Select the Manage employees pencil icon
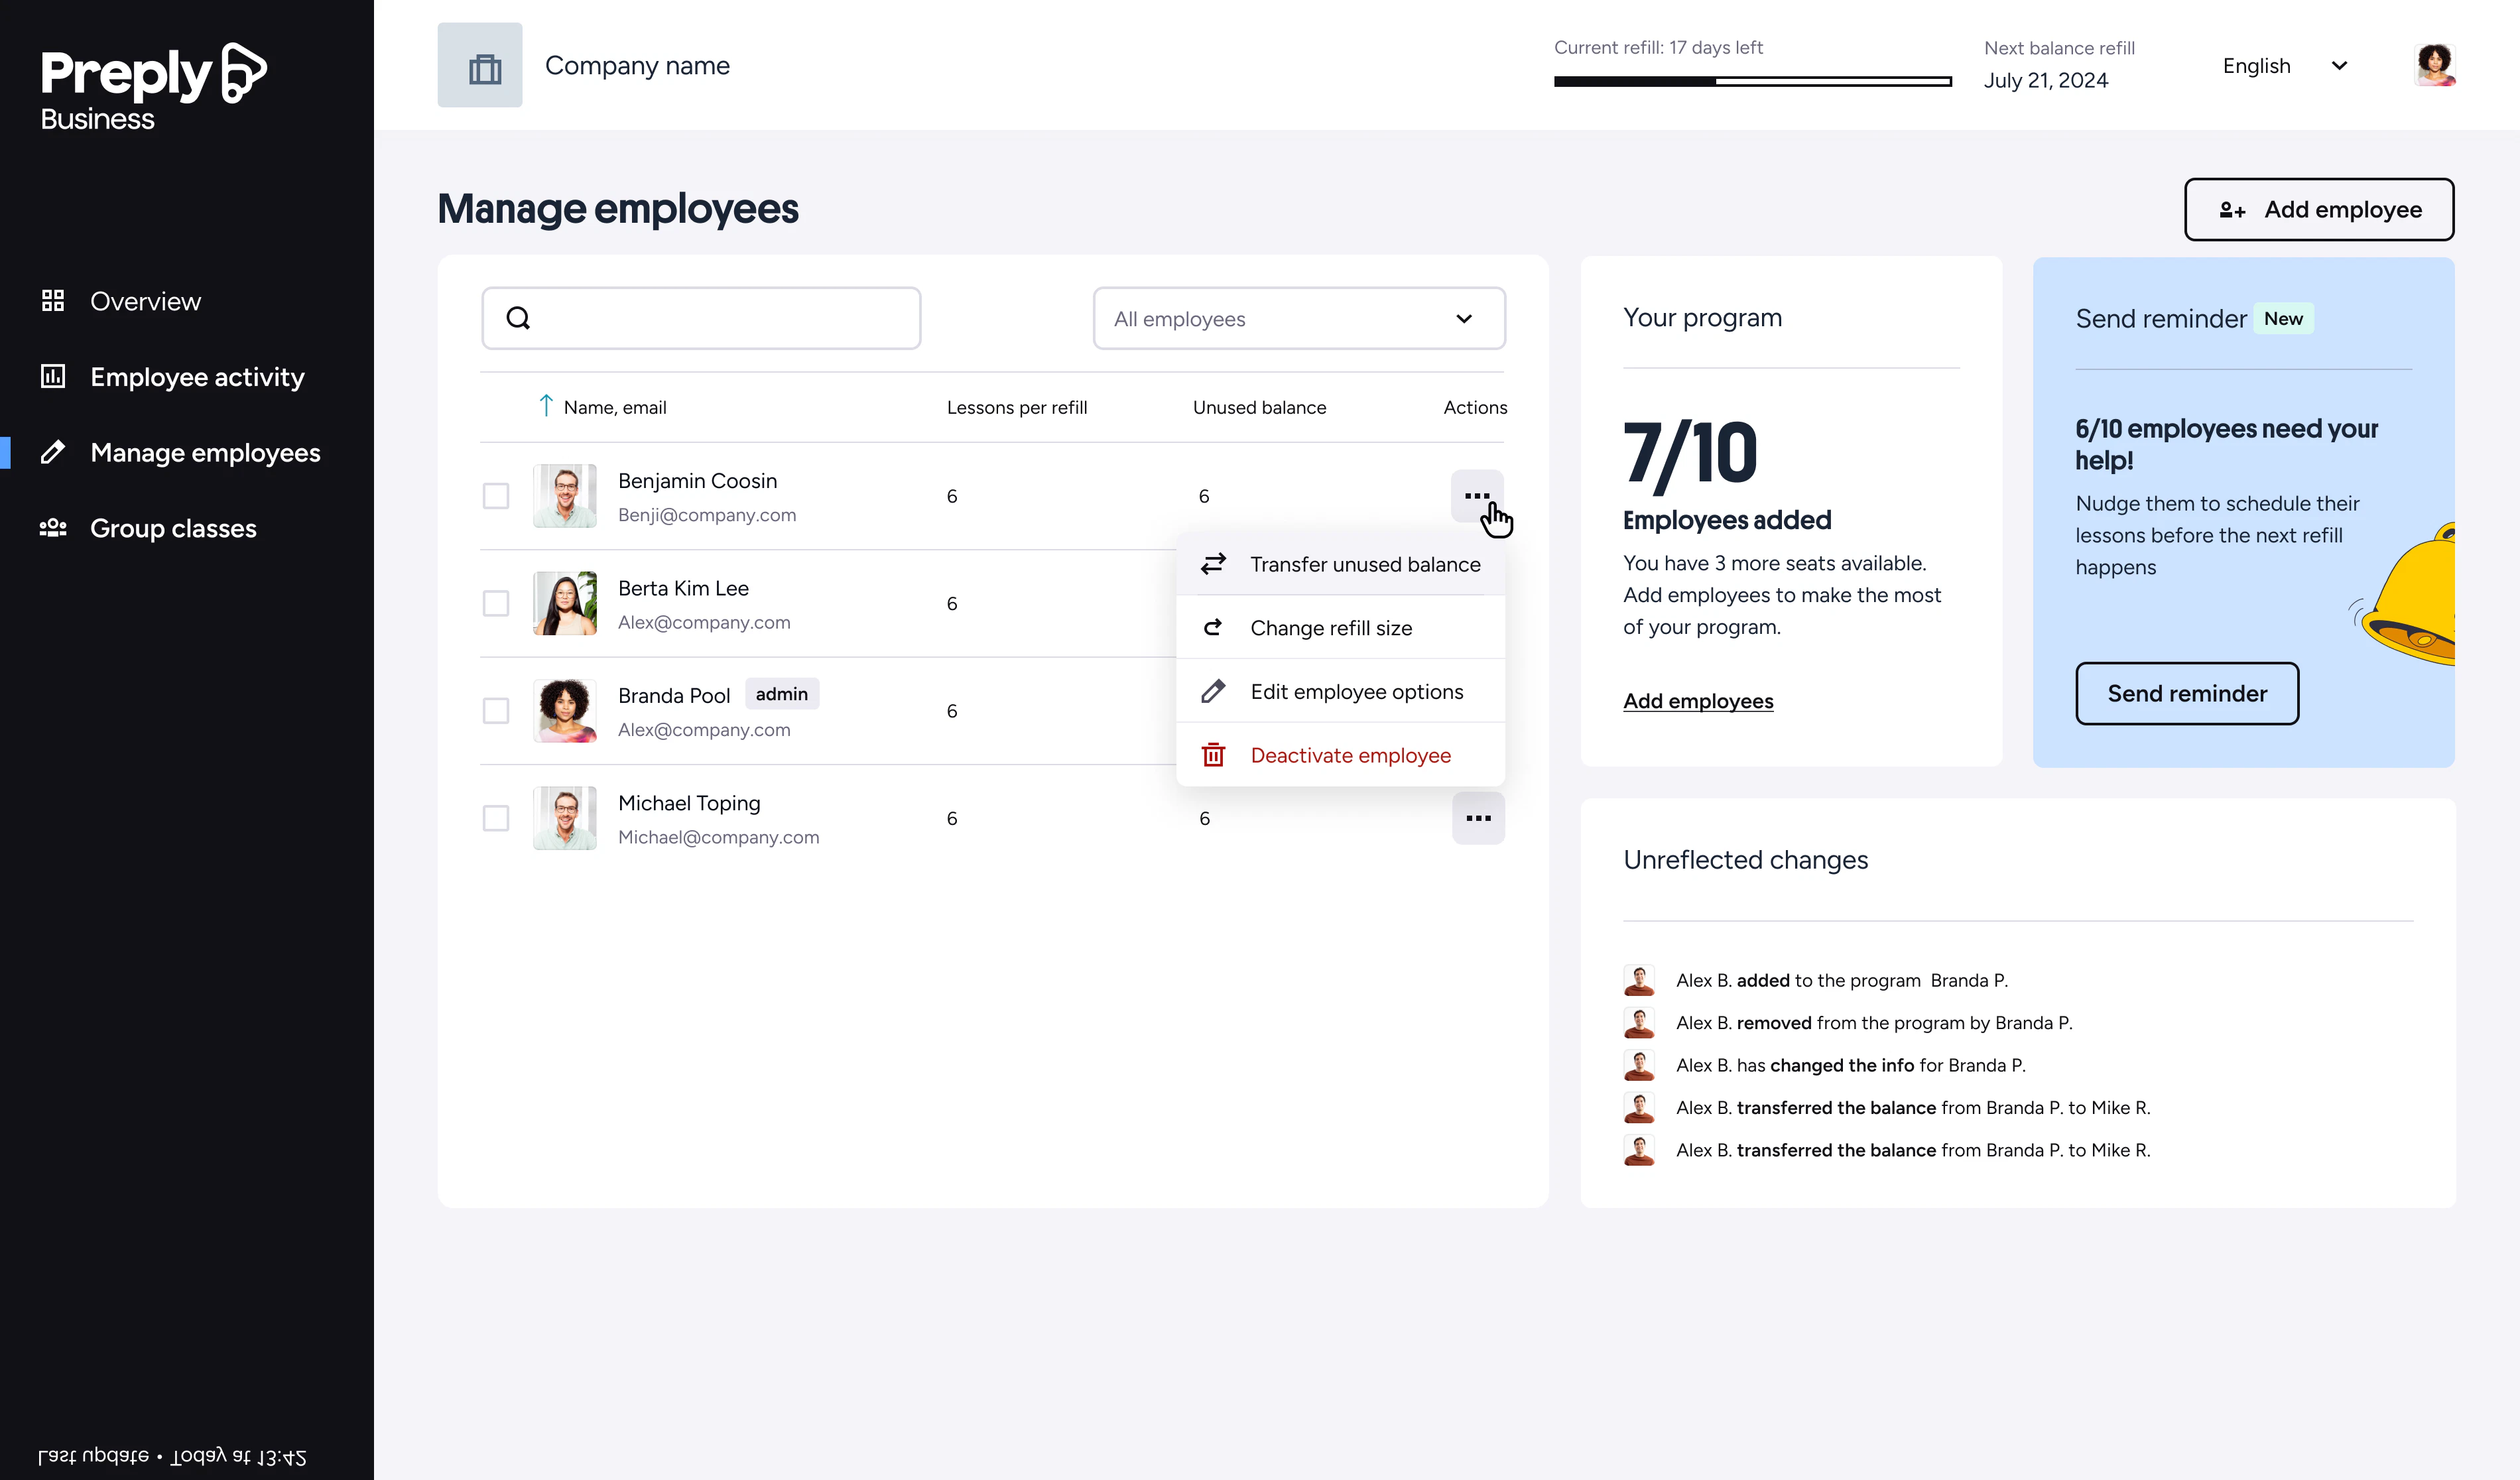 pos(54,452)
